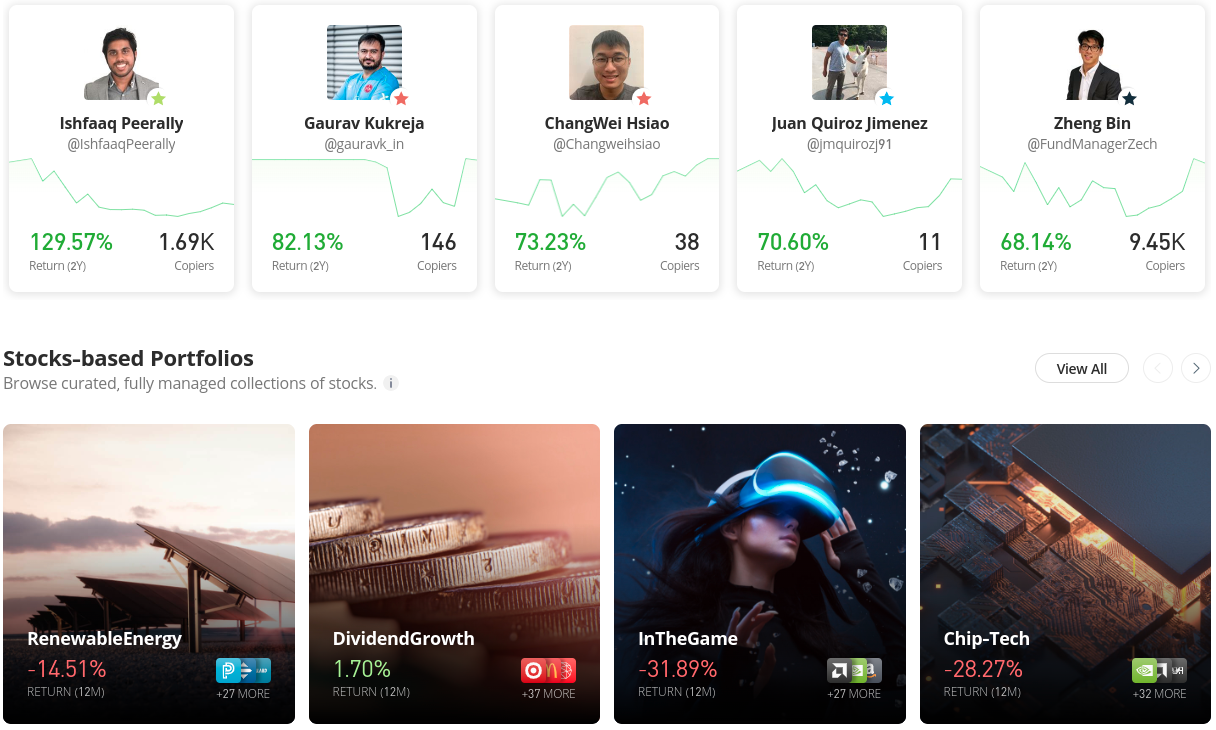The image size is (1216, 730).
Task: Click Juan Quiroz Jimenez's performance chart
Action: click(x=849, y=187)
